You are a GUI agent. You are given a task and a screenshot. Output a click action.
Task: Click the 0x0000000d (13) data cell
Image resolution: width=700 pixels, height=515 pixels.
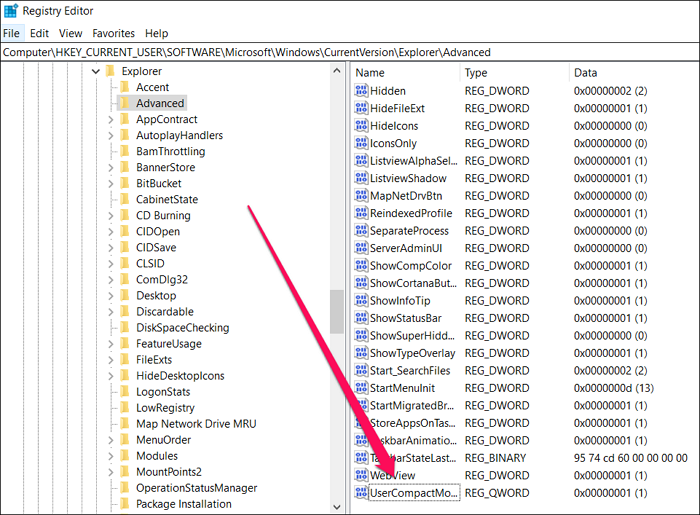point(614,388)
